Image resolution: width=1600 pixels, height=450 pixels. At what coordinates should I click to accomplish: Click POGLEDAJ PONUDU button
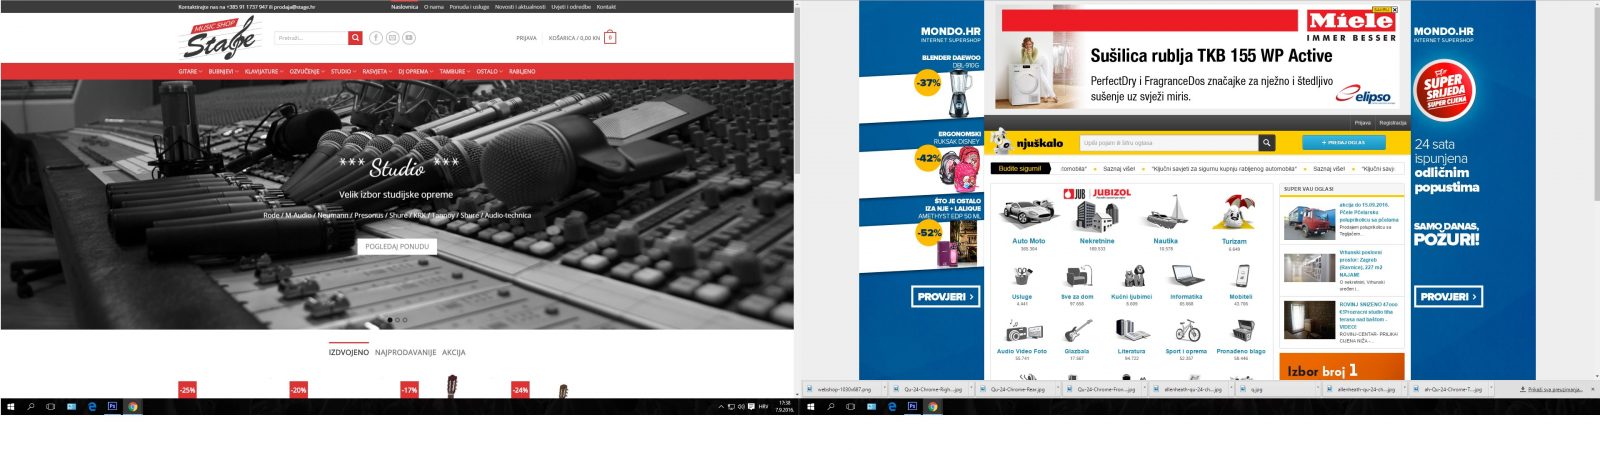click(x=397, y=246)
